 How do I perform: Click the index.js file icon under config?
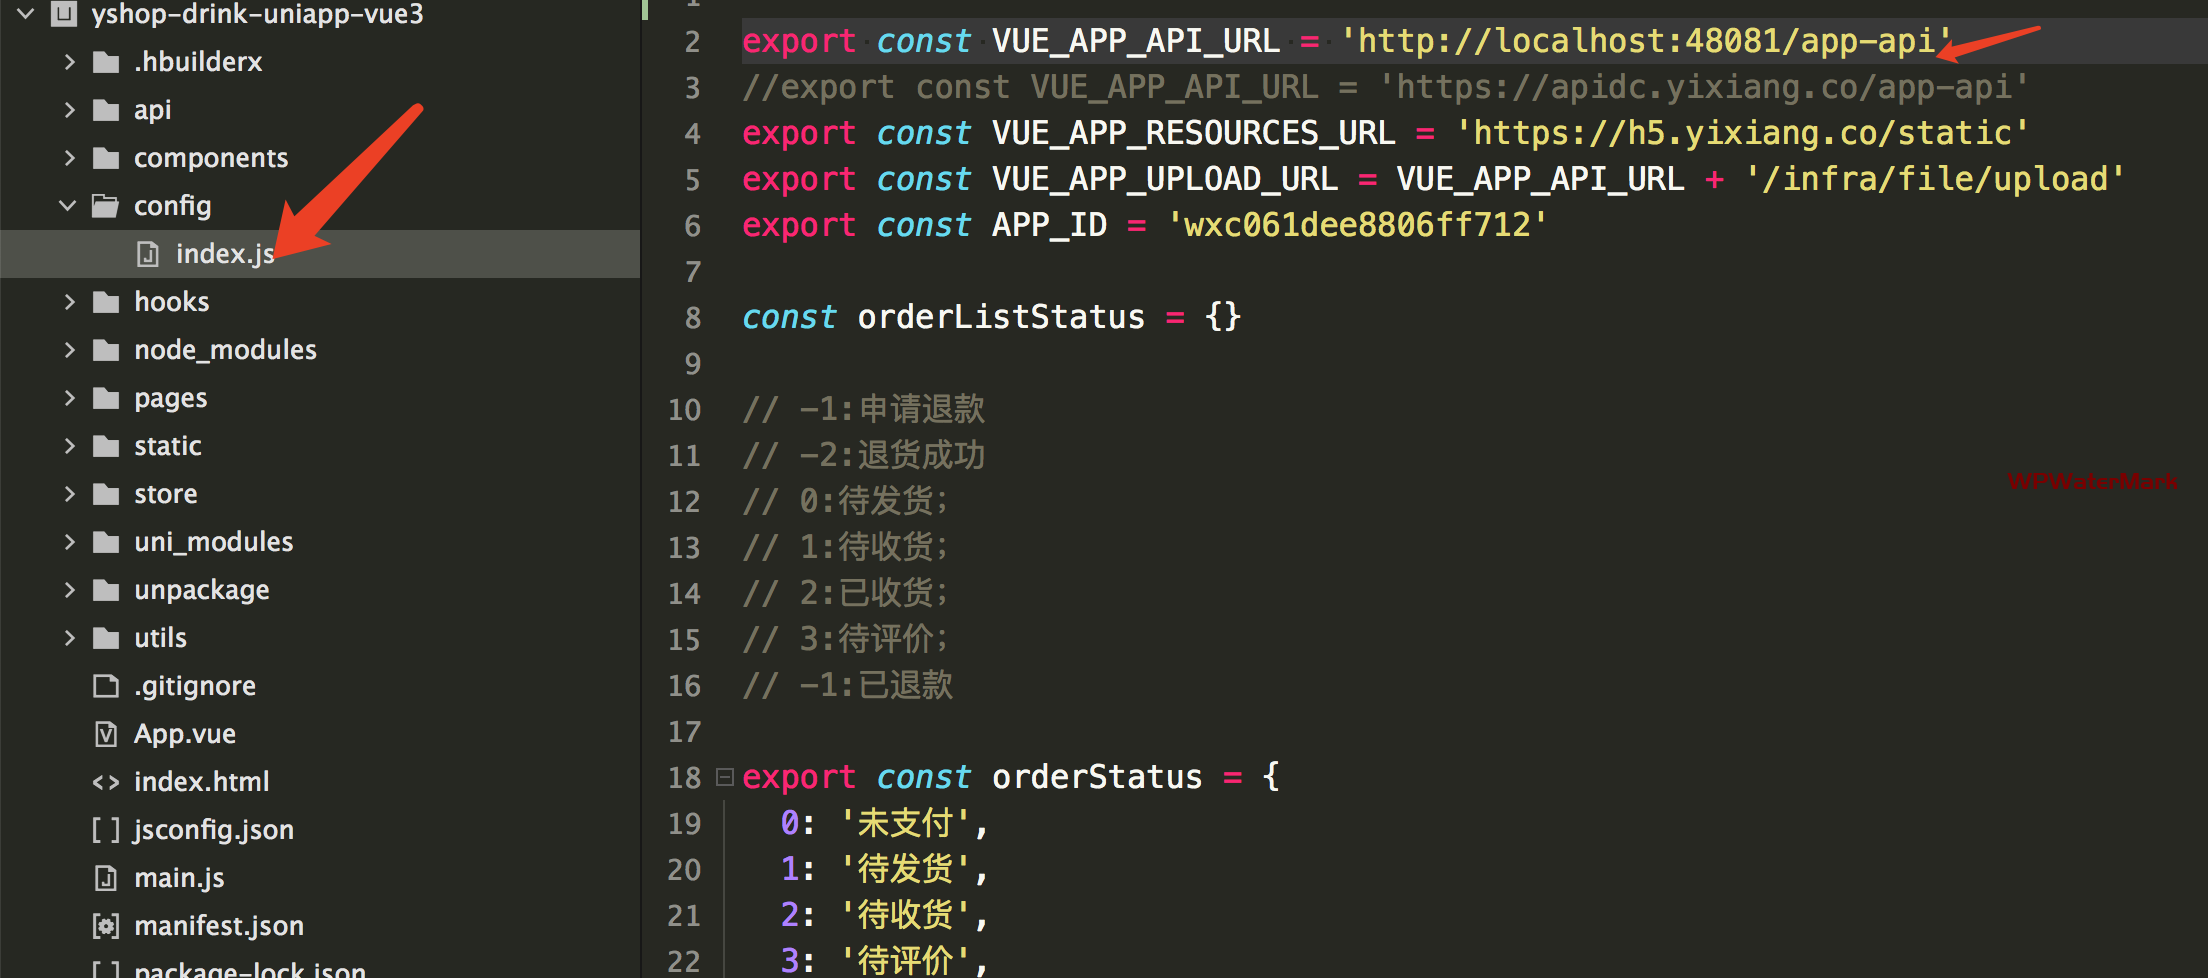(148, 254)
